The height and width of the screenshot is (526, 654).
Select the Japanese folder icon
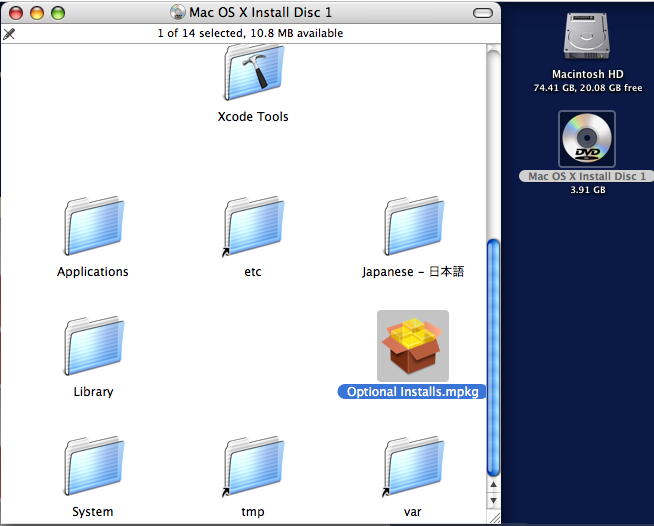tap(414, 226)
